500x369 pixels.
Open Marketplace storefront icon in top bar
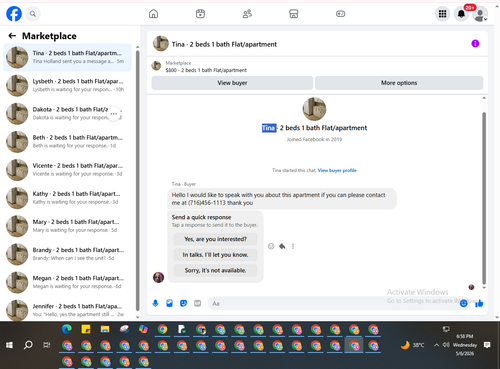tap(294, 14)
